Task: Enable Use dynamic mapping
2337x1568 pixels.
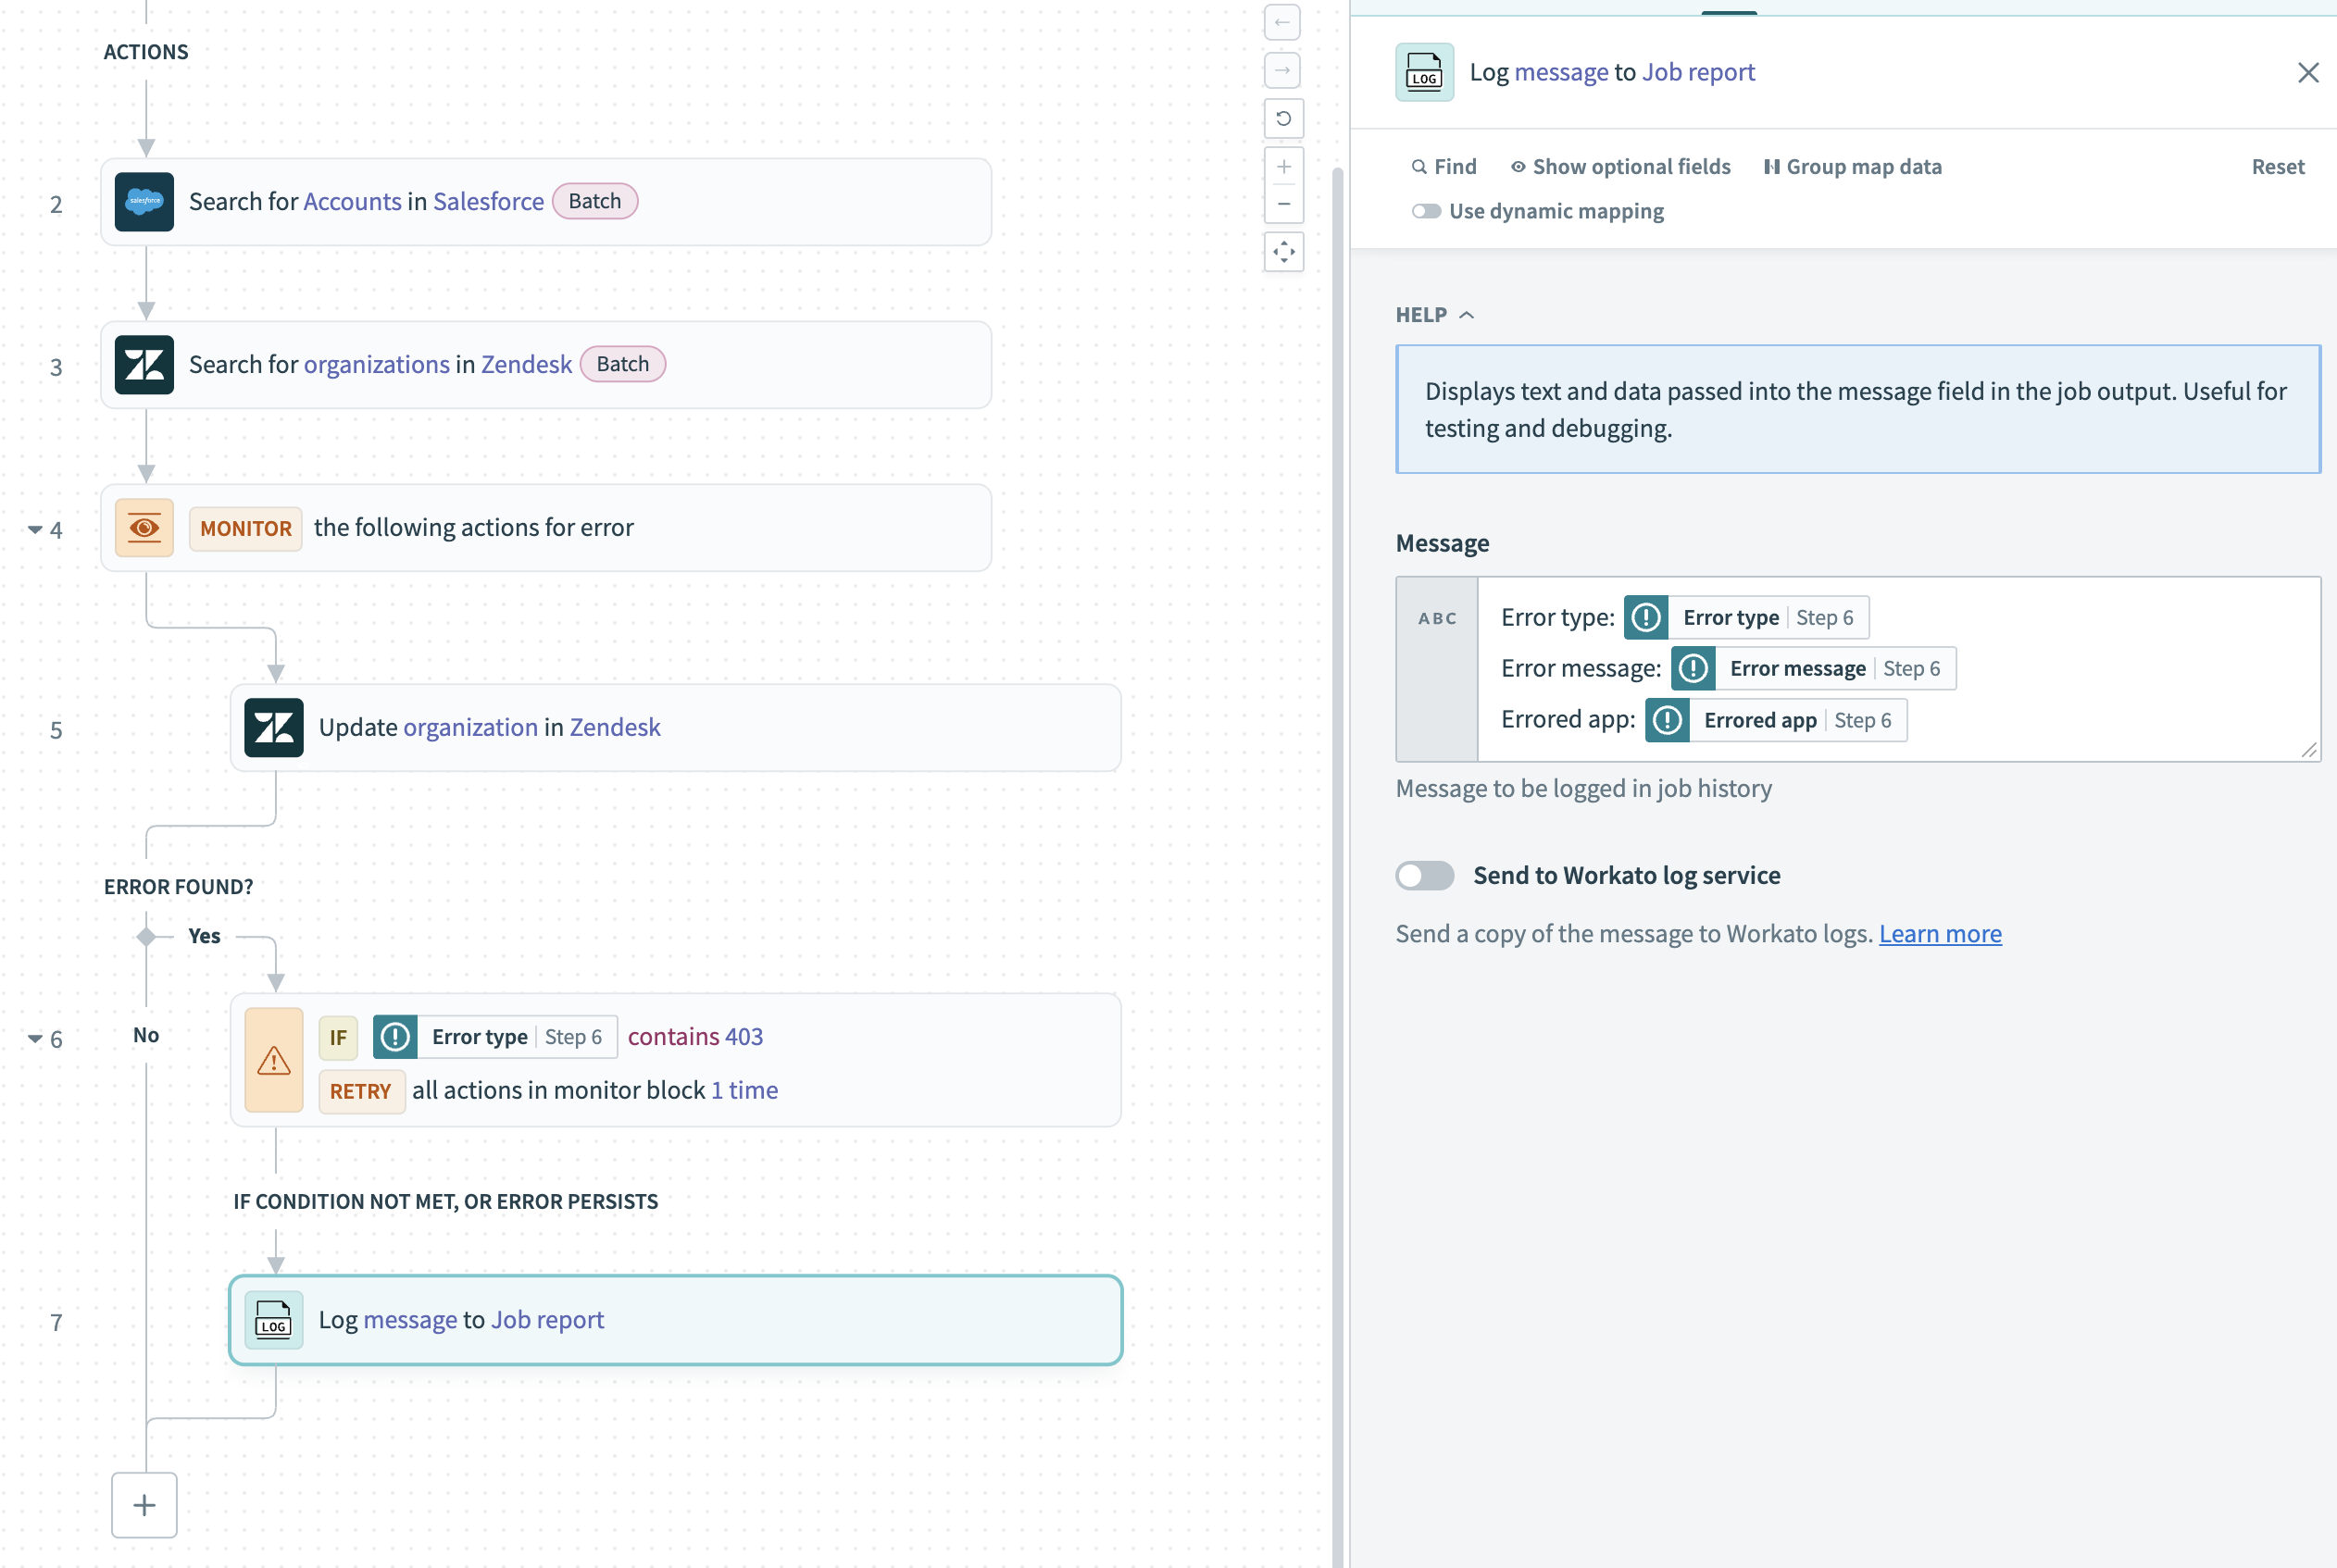Action: [x=1425, y=211]
